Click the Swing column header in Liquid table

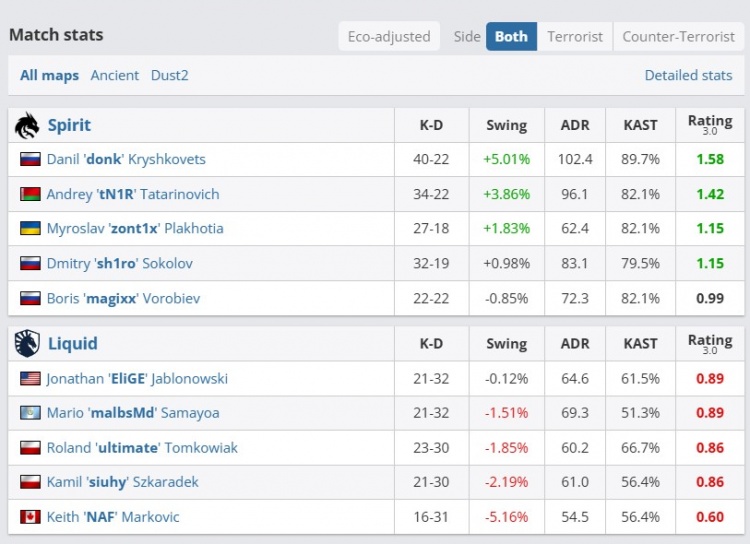tap(506, 343)
